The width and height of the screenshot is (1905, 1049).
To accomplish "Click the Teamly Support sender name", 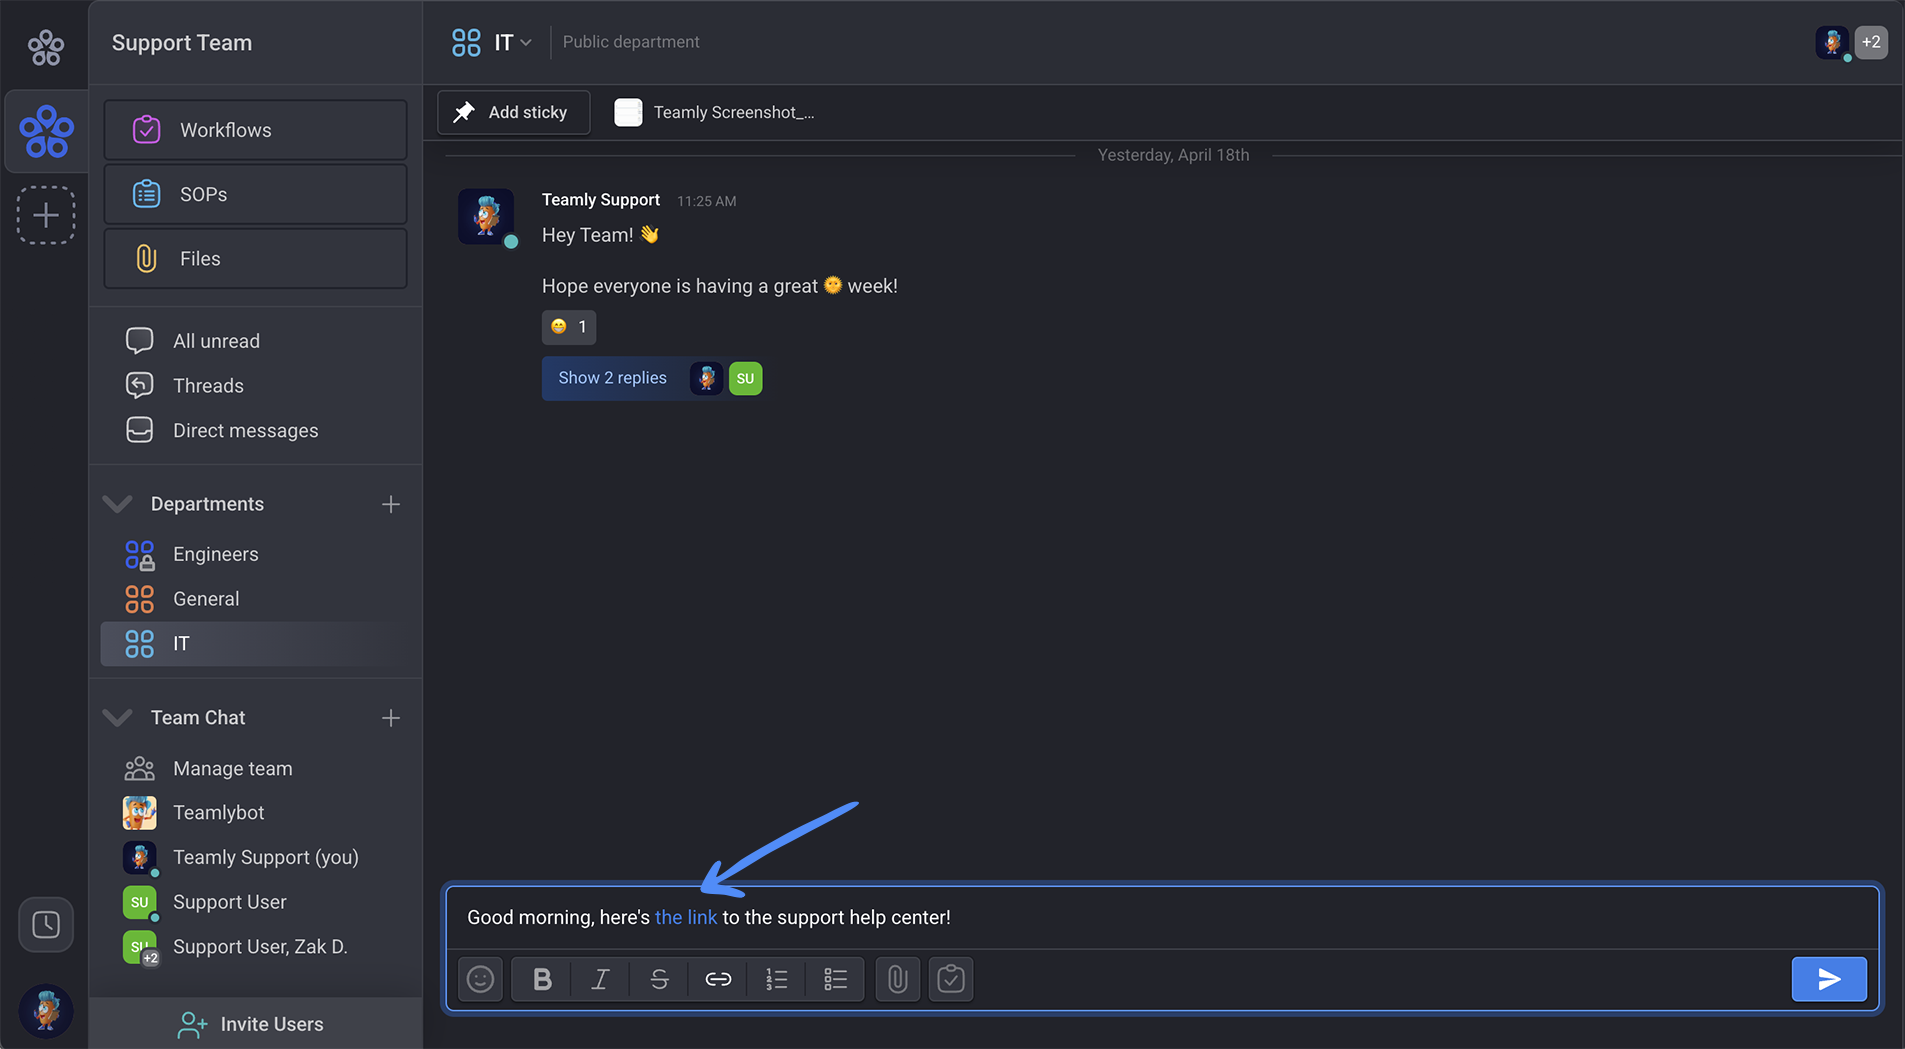I will click(601, 200).
